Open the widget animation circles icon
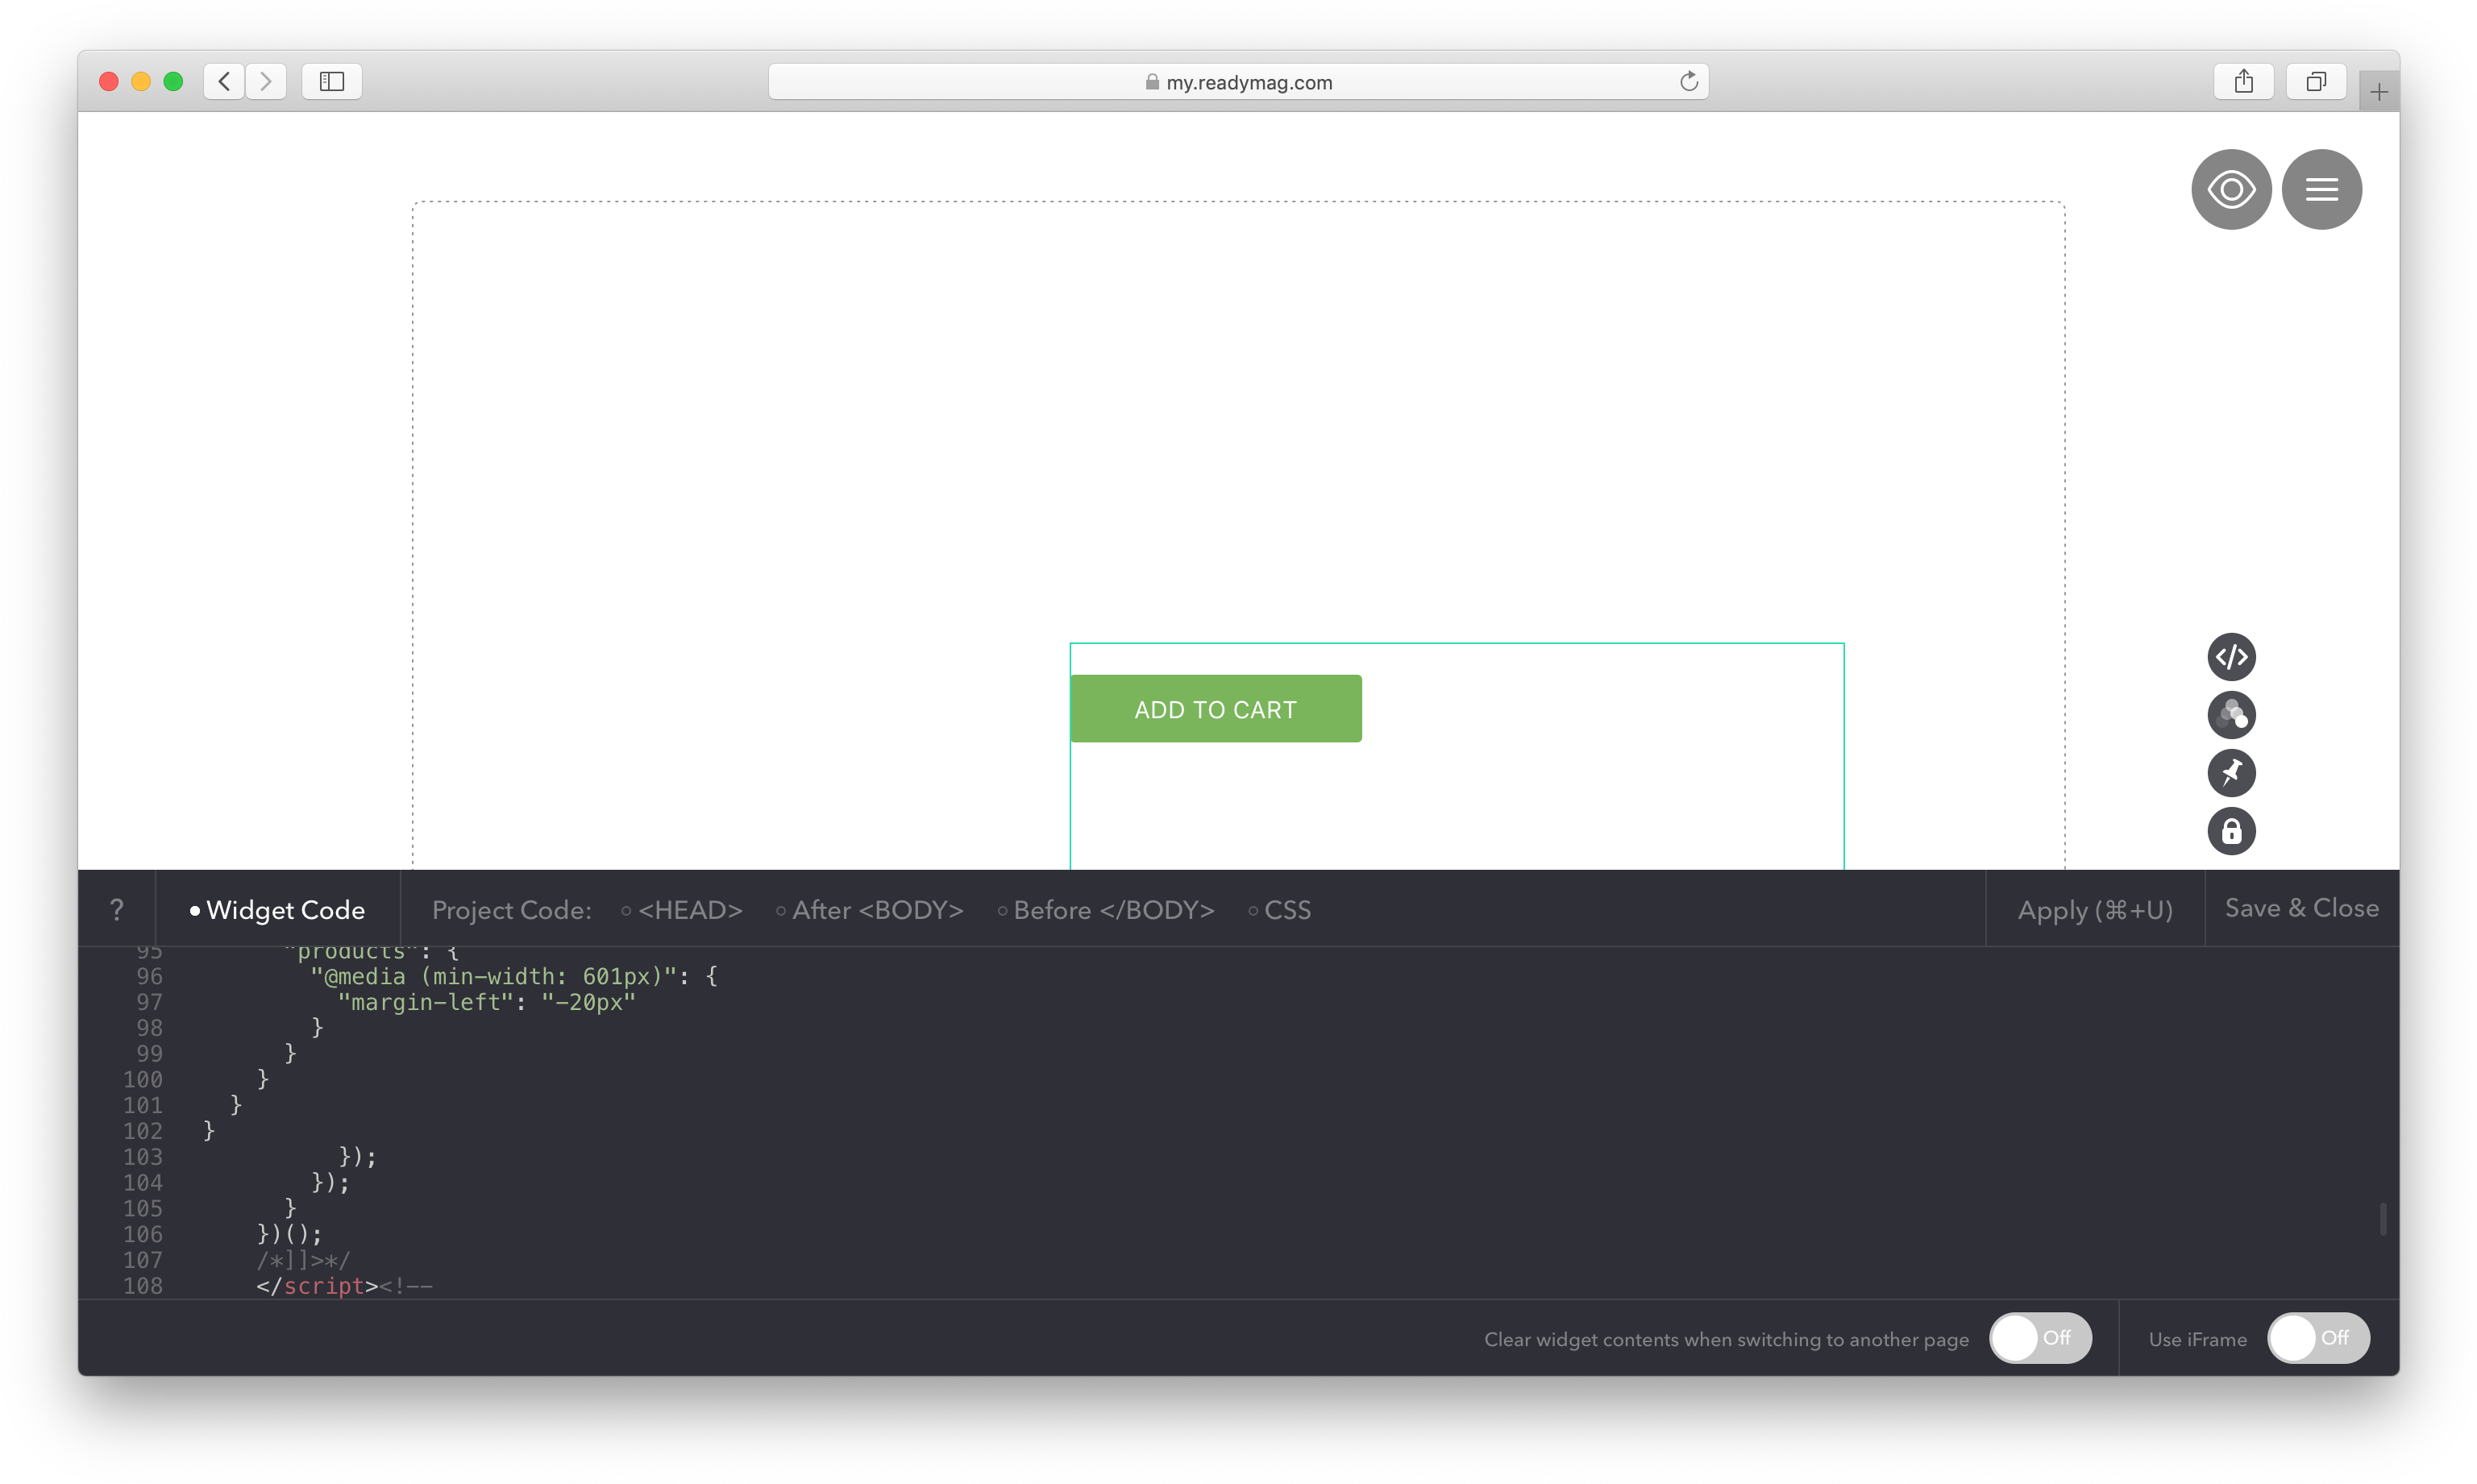The image size is (2477, 1484). pos(2230,715)
